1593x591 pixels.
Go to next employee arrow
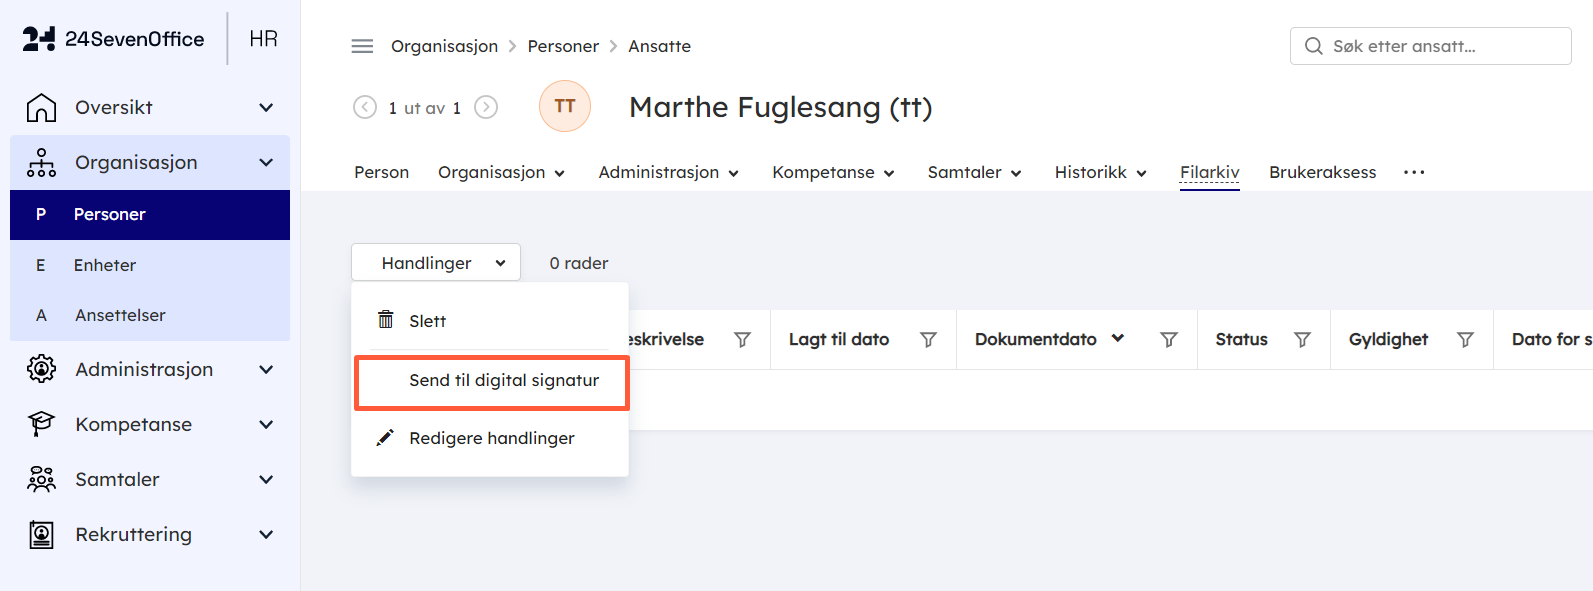point(486,107)
